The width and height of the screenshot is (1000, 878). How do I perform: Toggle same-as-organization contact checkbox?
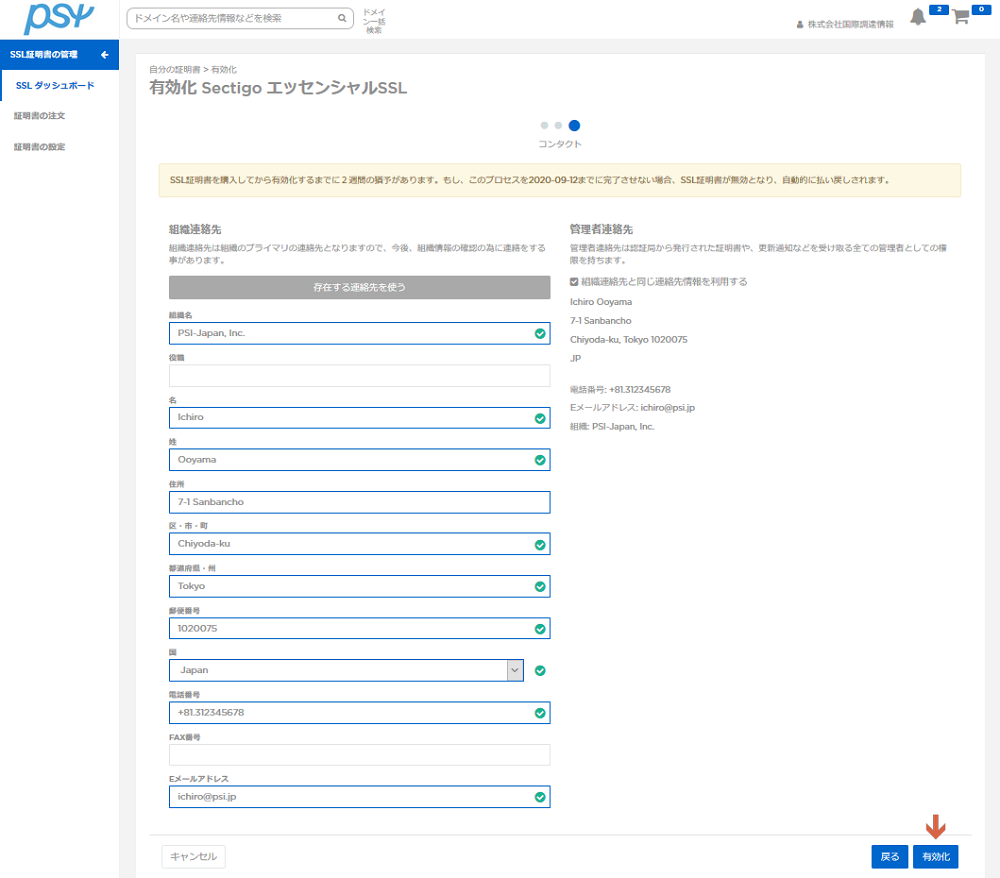(x=574, y=282)
